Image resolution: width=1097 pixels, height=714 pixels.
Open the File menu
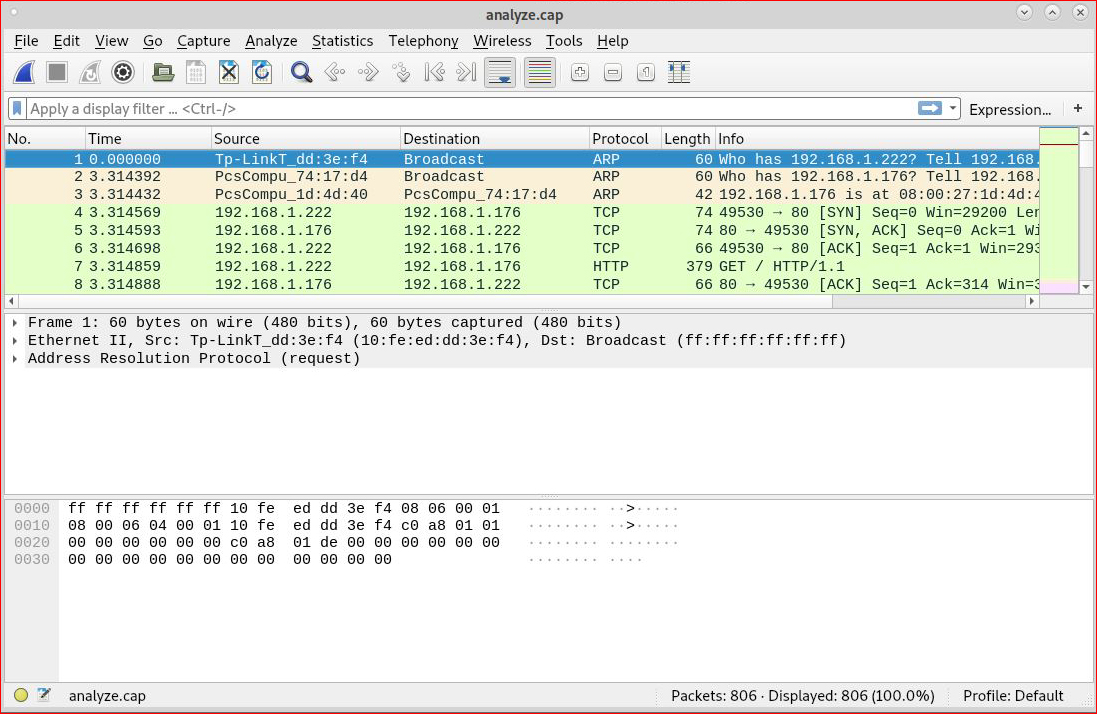click(27, 41)
